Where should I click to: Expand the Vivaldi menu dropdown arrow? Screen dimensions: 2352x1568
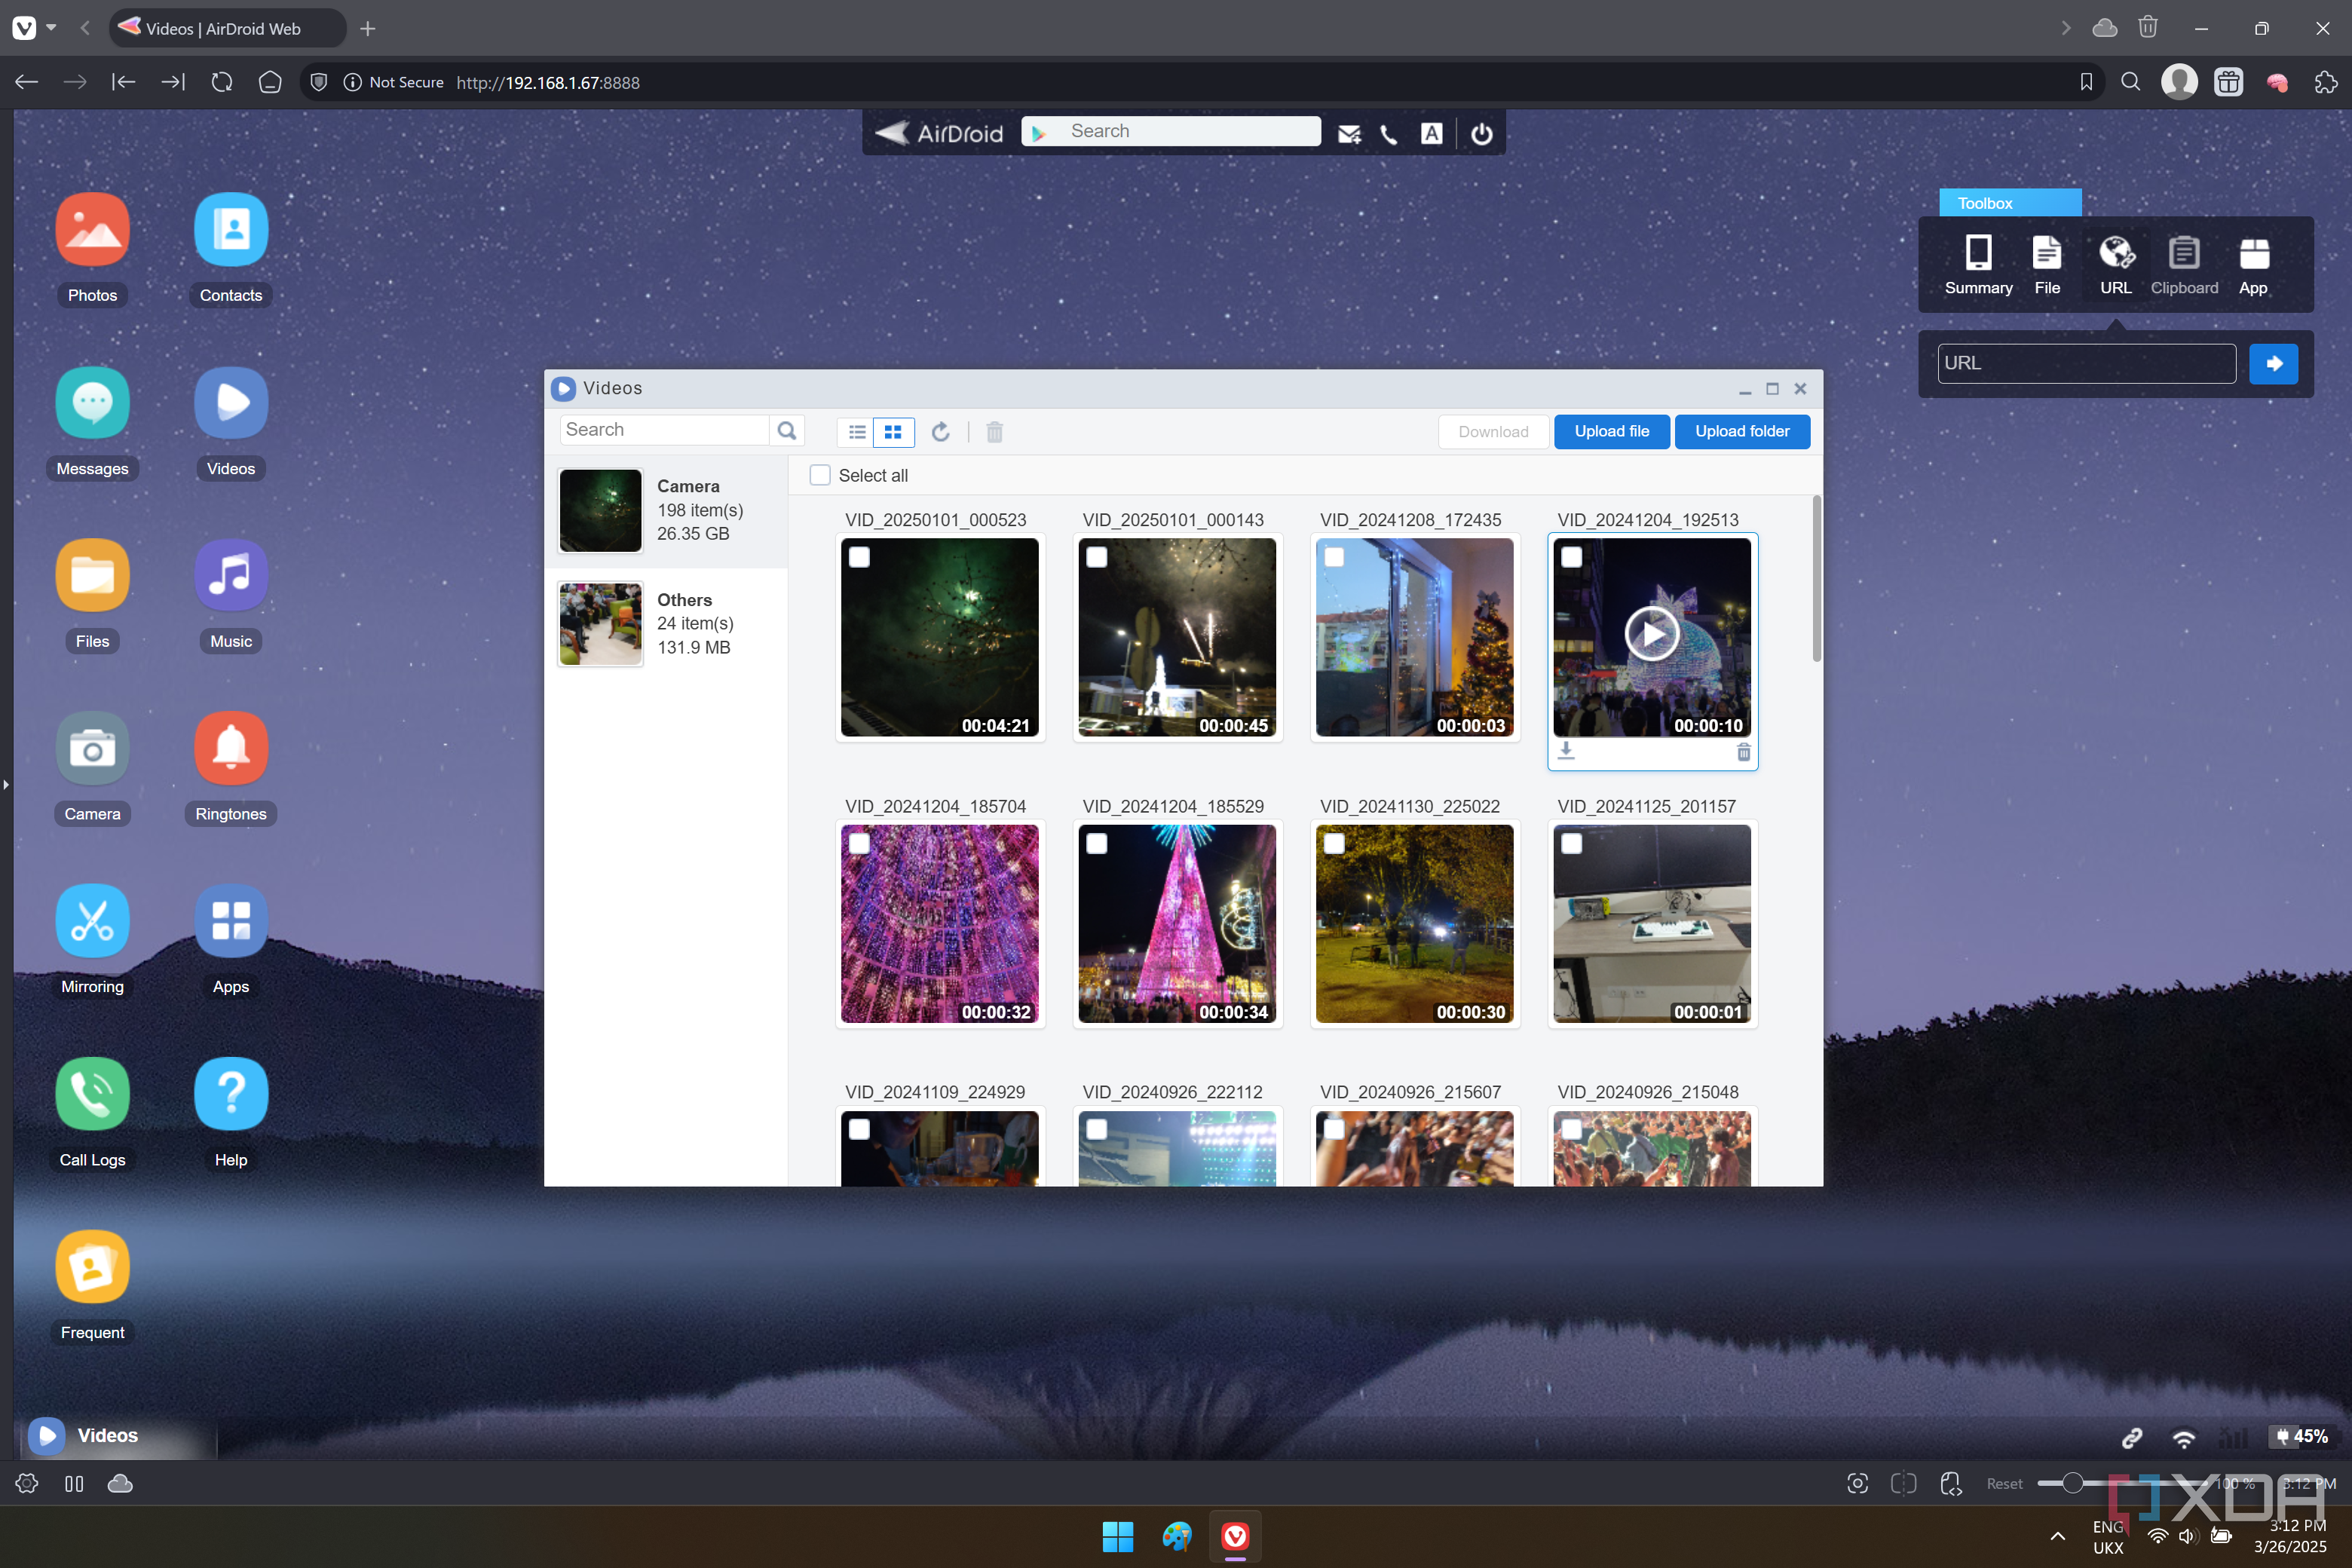(x=51, y=28)
